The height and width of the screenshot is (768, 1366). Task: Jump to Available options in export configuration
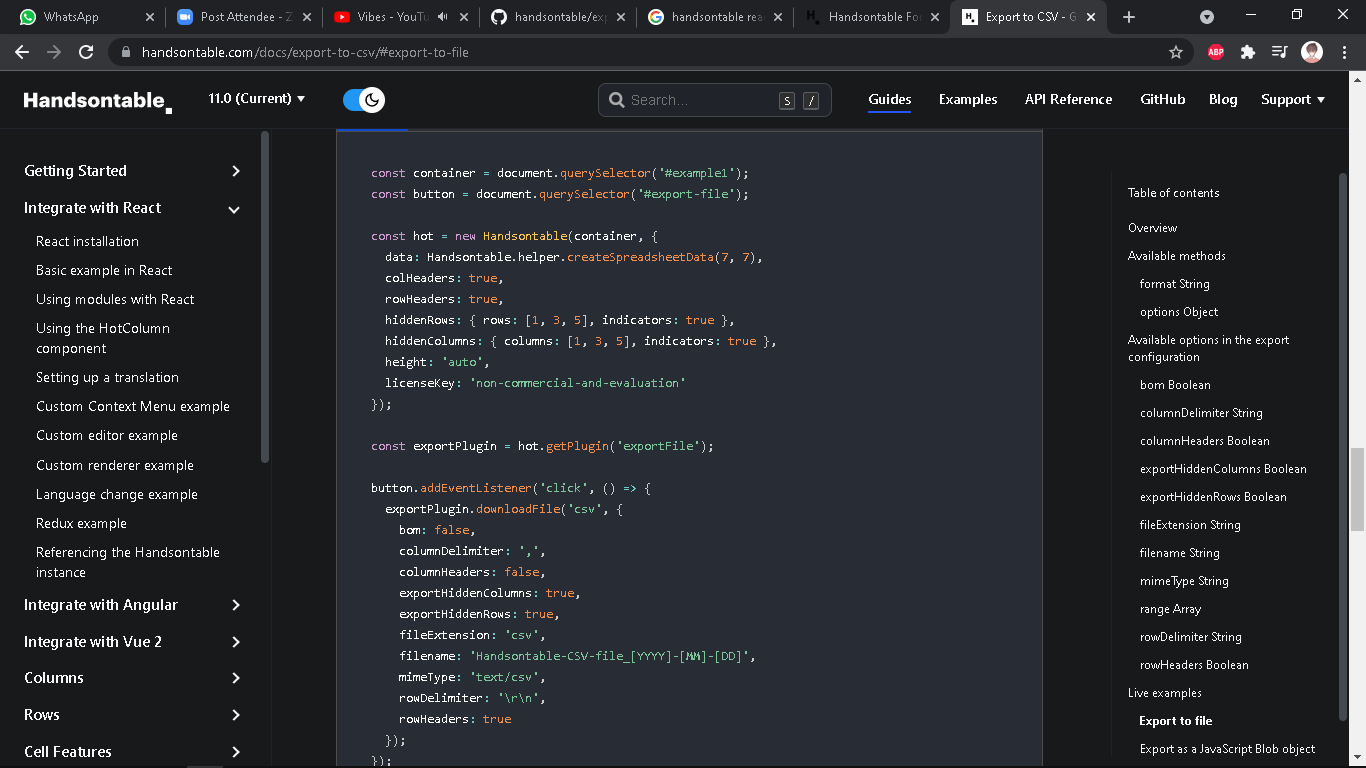[x=1209, y=348]
